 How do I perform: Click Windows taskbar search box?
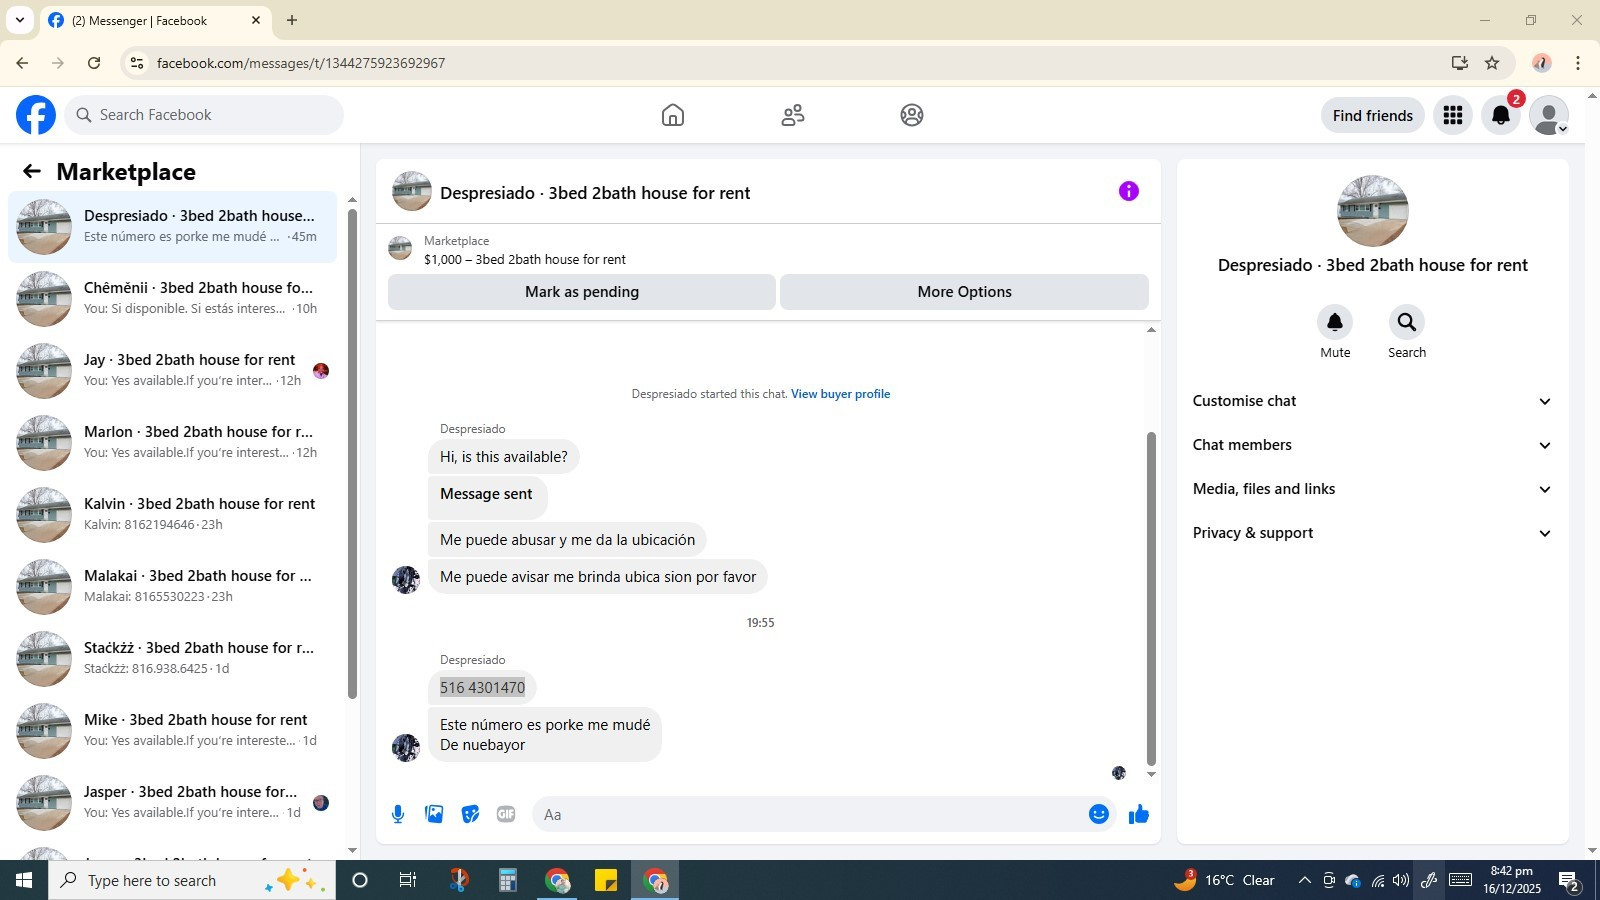[192, 880]
